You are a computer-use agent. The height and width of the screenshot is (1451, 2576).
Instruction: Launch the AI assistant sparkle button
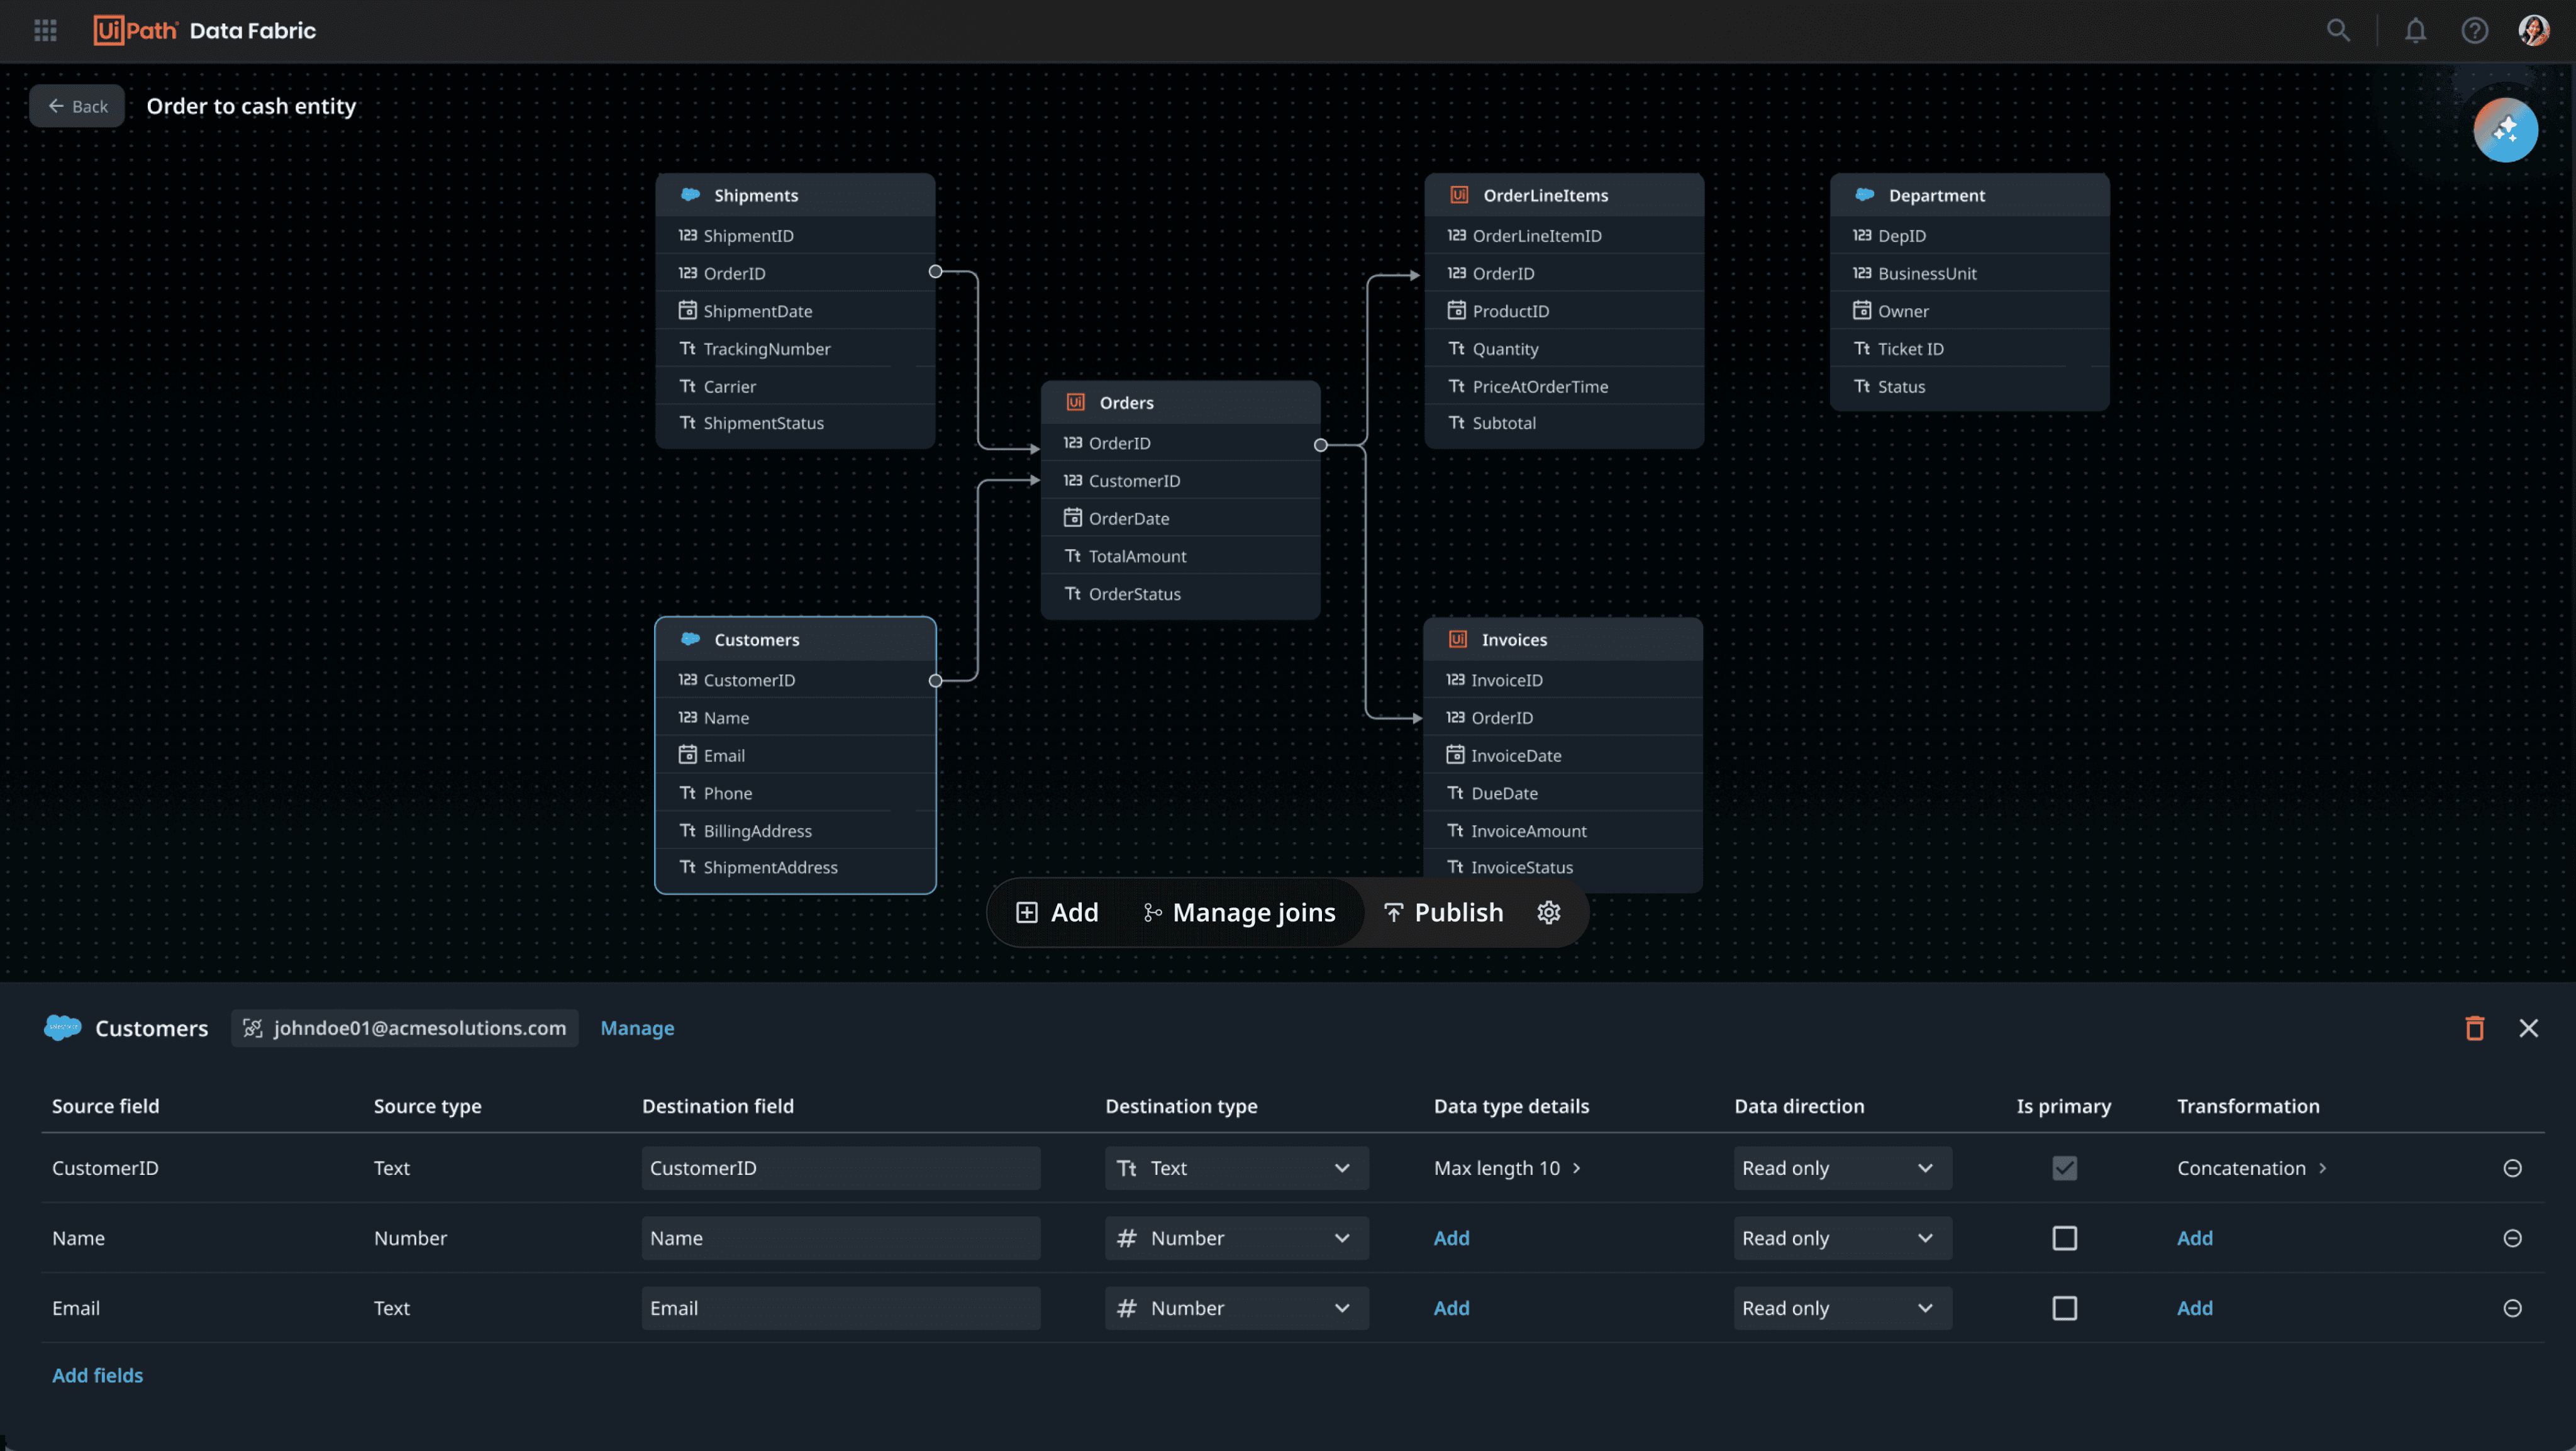pos(2504,130)
